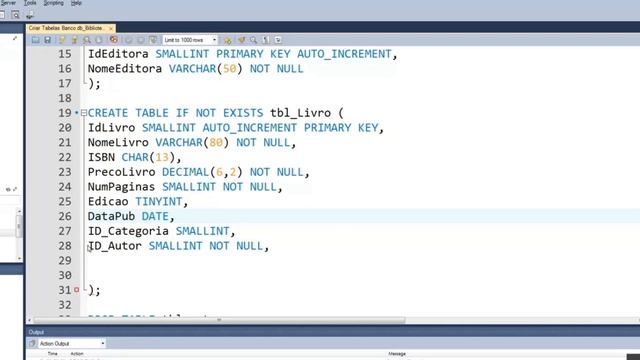Click the value 80 in VARCHAR on line 21
Screen dimensions: 640x360
[216, 142]
